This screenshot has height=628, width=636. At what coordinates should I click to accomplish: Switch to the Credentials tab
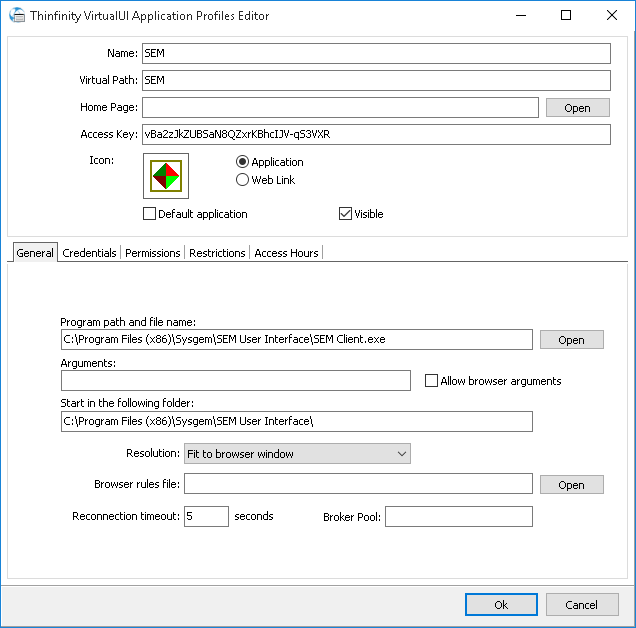pos(89,253)
